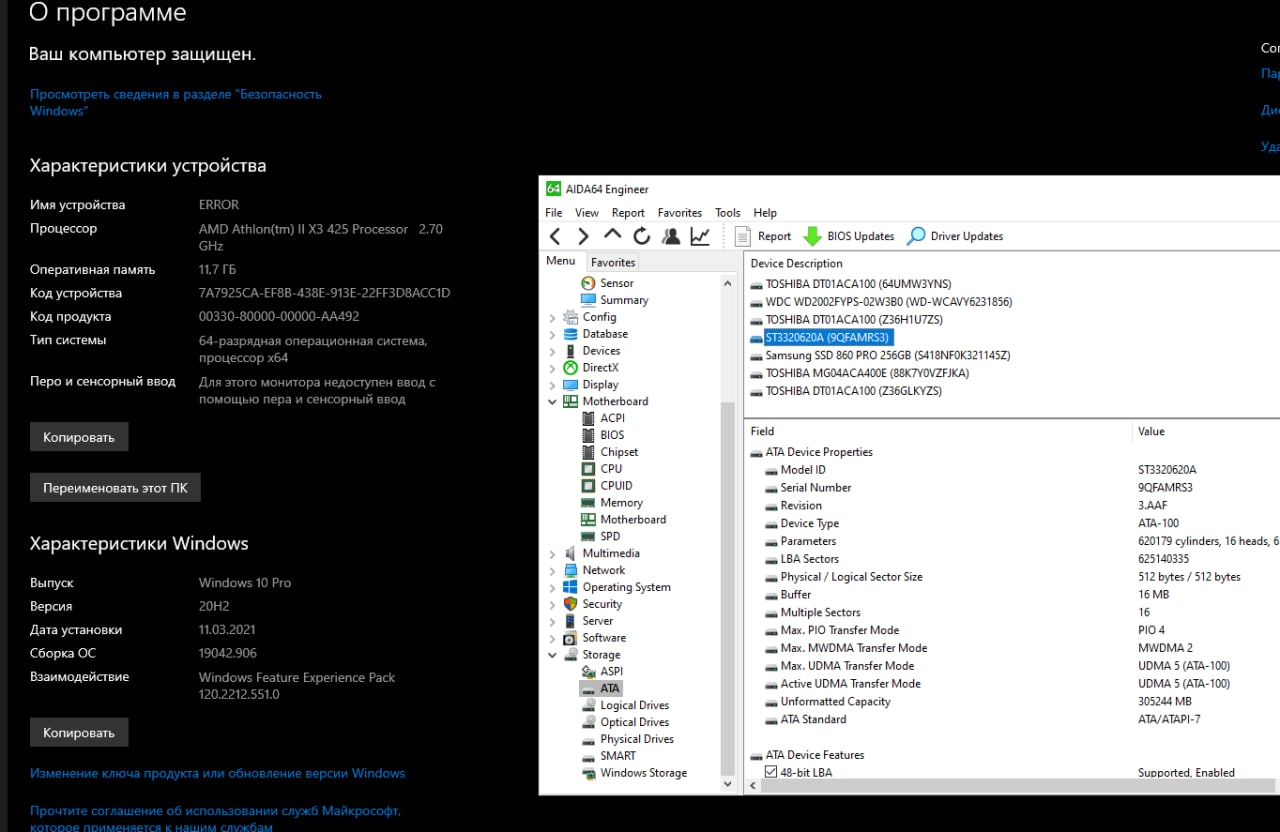Collapse the Storage tree node

[552, 655]
